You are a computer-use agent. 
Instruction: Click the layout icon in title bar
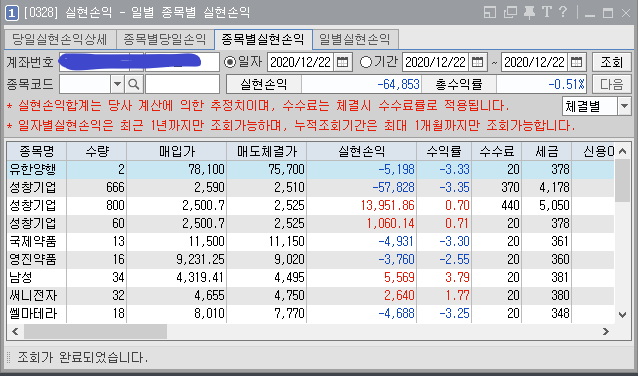(489, 12)
